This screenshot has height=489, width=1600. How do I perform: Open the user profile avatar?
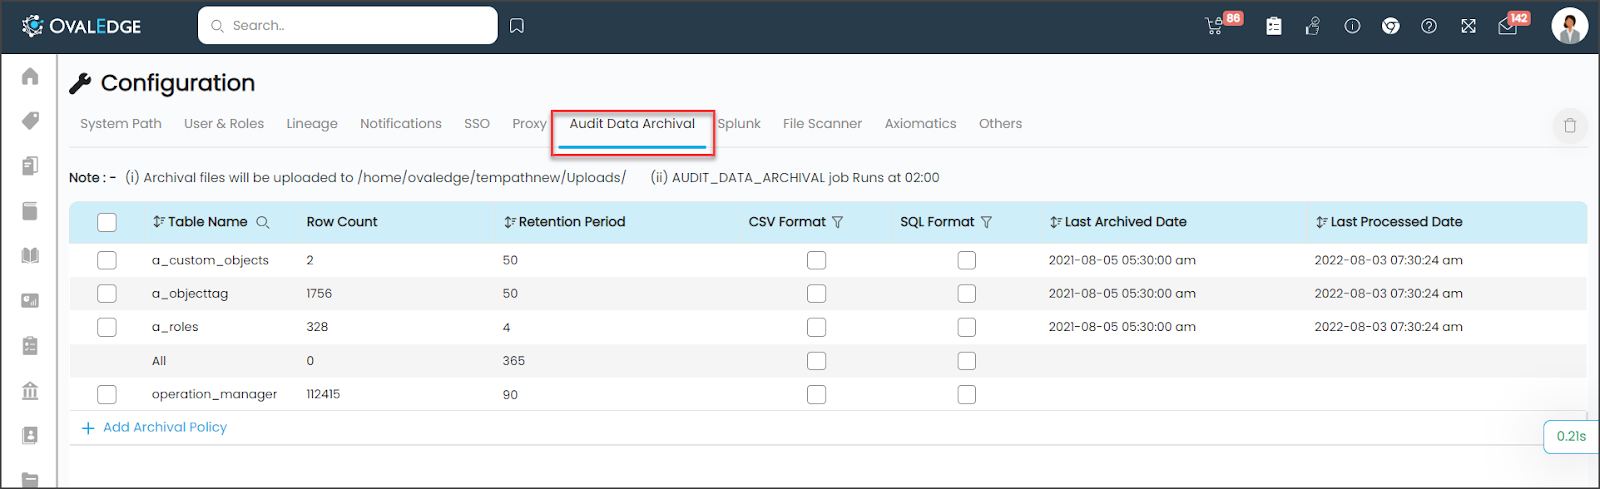pyautogui.click(x=1570, y=26)
